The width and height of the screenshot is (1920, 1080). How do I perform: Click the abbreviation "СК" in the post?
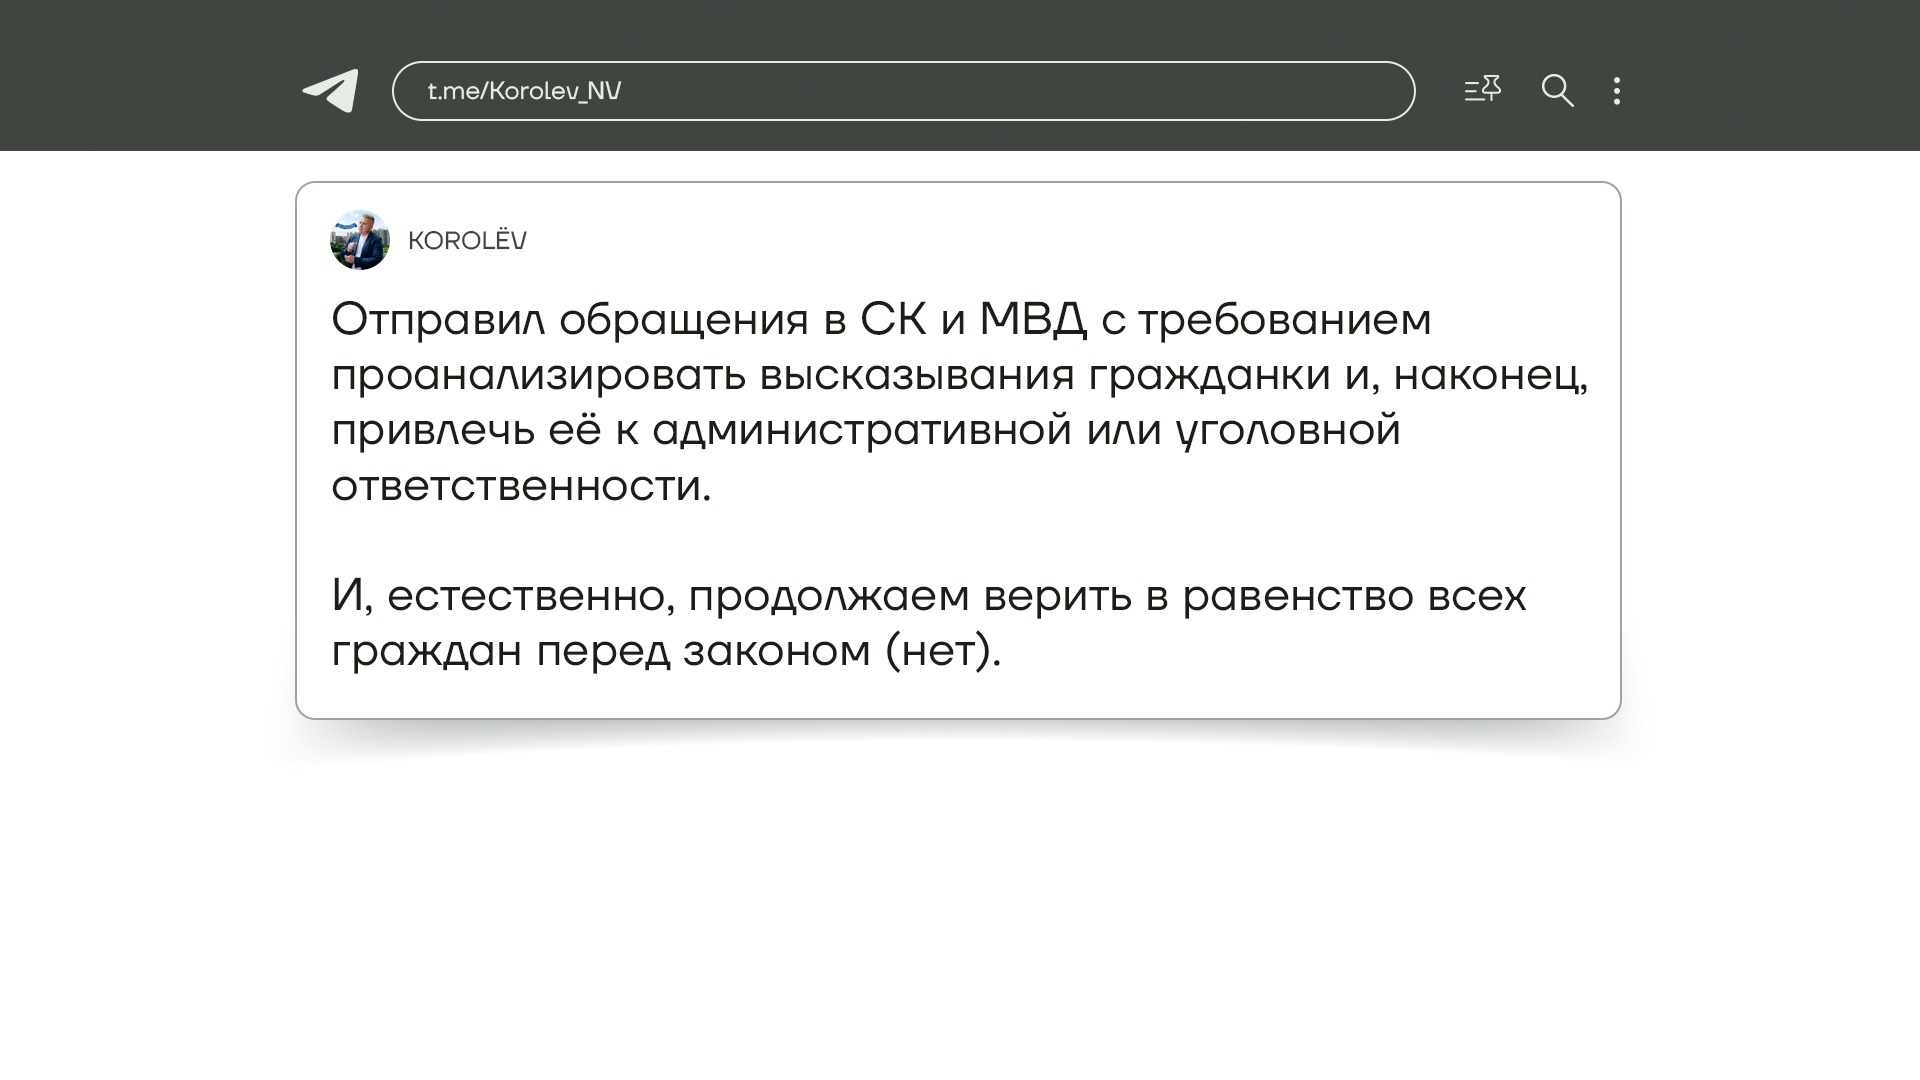tap(893, 320)
